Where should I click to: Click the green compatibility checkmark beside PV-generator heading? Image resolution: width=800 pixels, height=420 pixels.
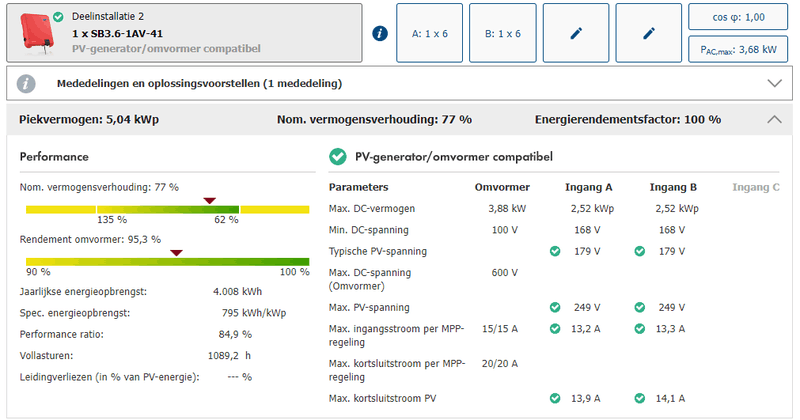[338, 157]
